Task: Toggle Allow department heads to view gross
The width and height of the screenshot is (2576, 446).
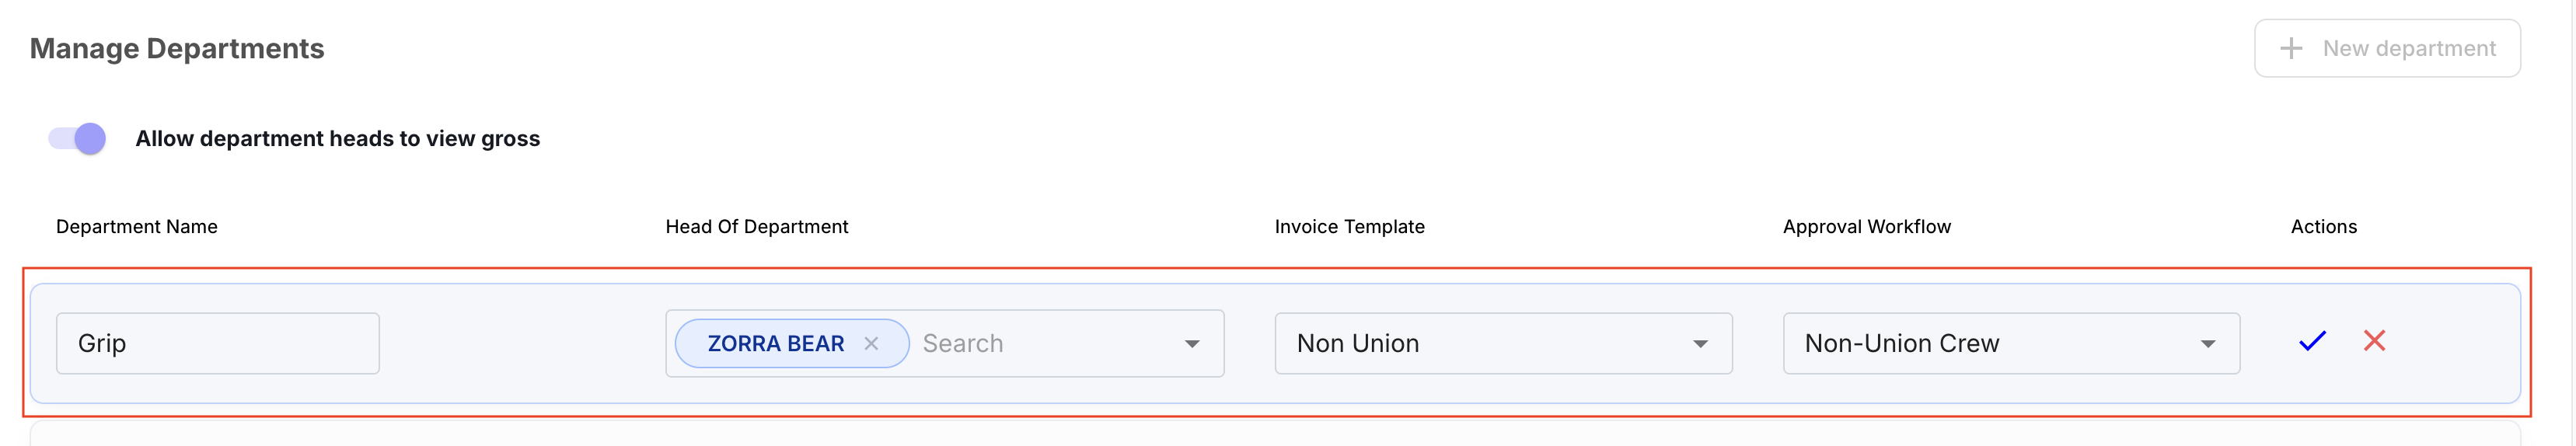Action: [77, 138]
